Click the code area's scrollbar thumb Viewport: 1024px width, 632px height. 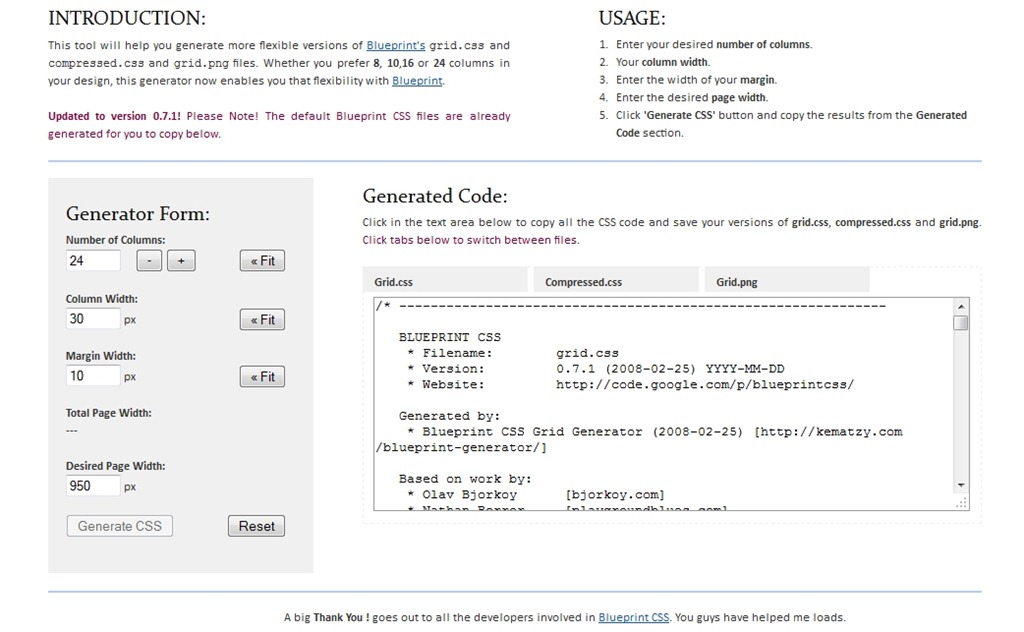961,323
